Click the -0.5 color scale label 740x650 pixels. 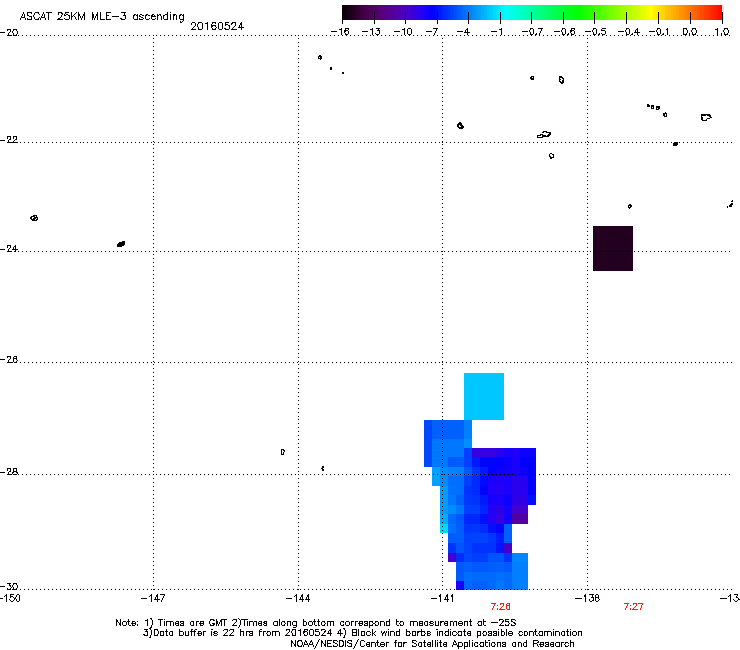click(596, 32)
